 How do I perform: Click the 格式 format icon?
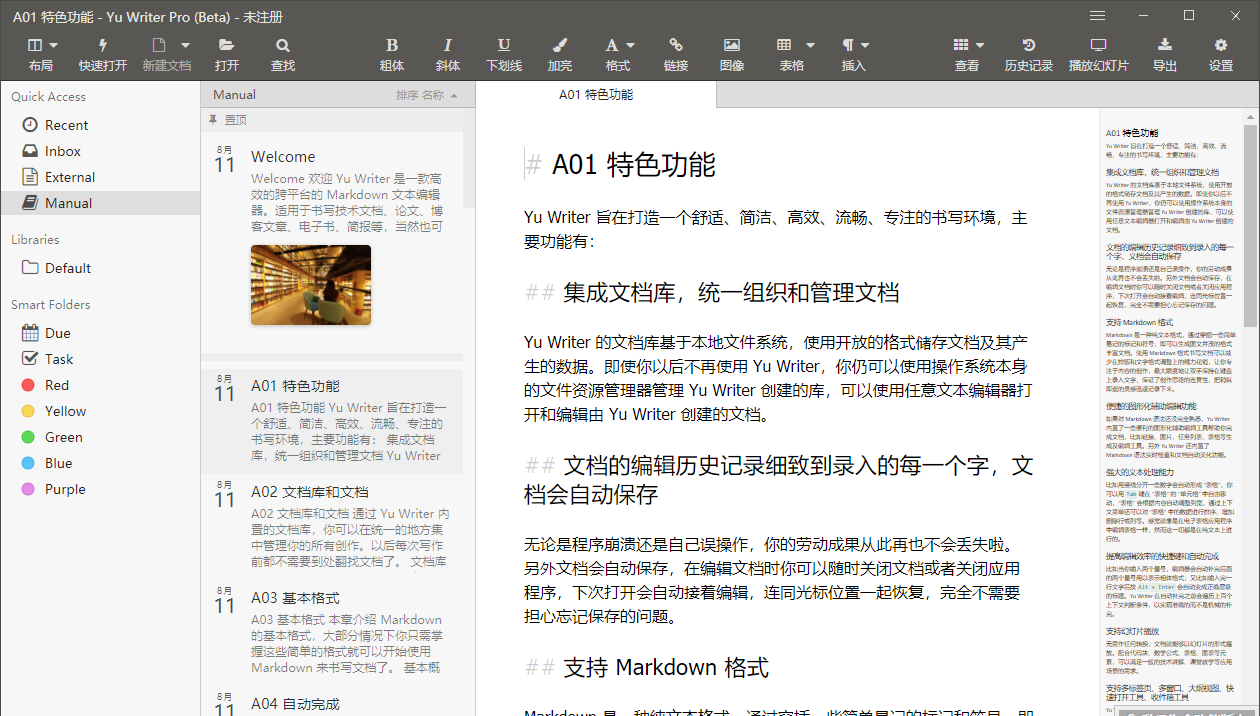(x=611, y=45)
